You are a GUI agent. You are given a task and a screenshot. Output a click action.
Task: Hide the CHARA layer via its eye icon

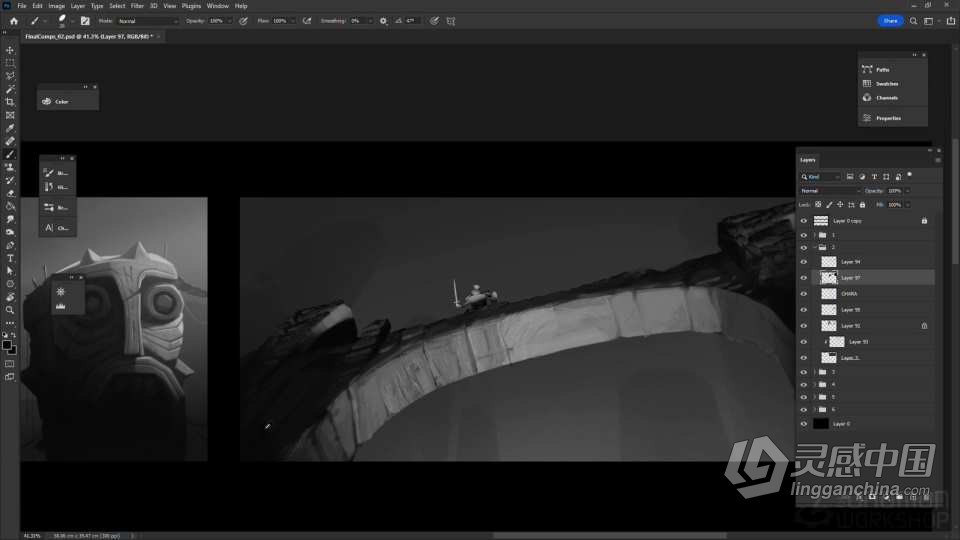click(803, 294)
